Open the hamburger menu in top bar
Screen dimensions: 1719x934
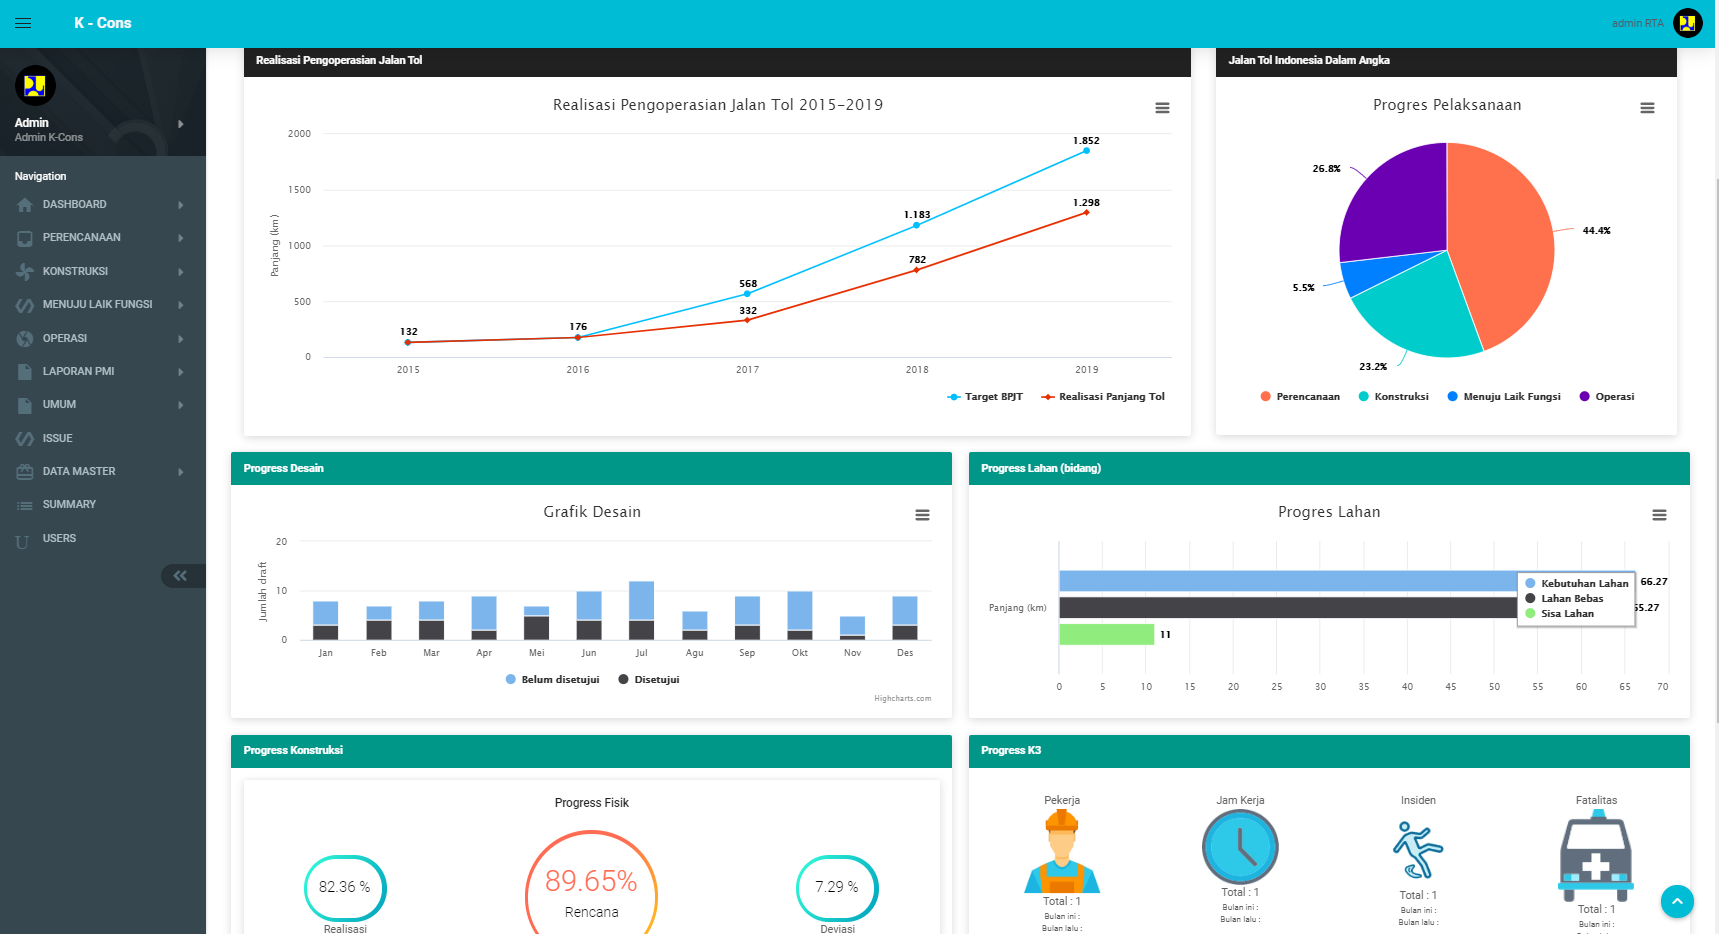[23, 23]
